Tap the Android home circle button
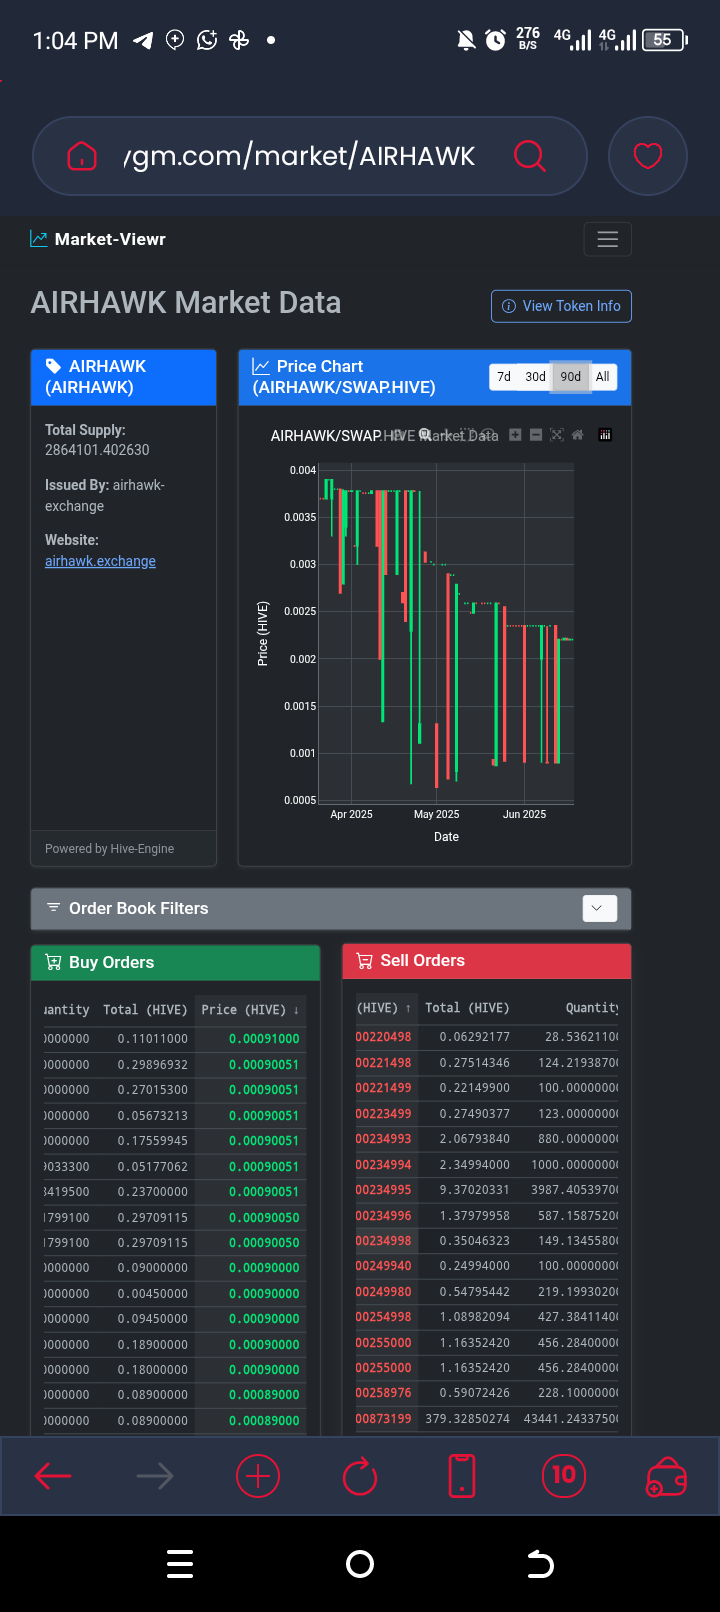Screen dimensions: 720x1612 (360, 1564)
